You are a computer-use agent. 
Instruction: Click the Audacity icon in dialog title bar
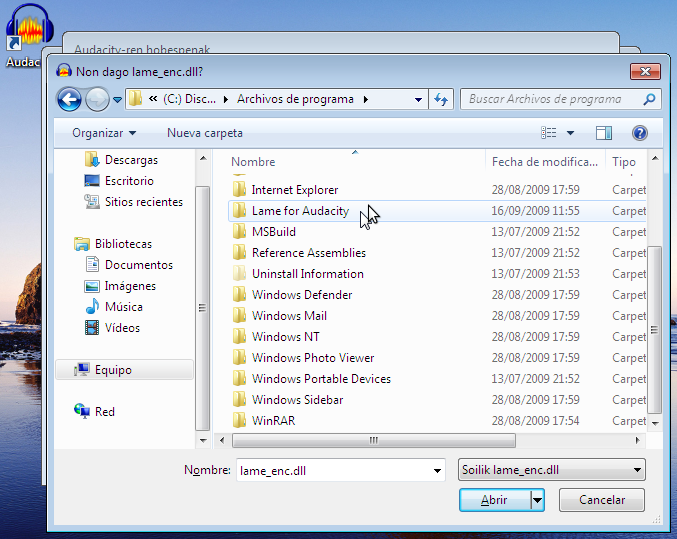pyautogui.click(x=64, y=71)
